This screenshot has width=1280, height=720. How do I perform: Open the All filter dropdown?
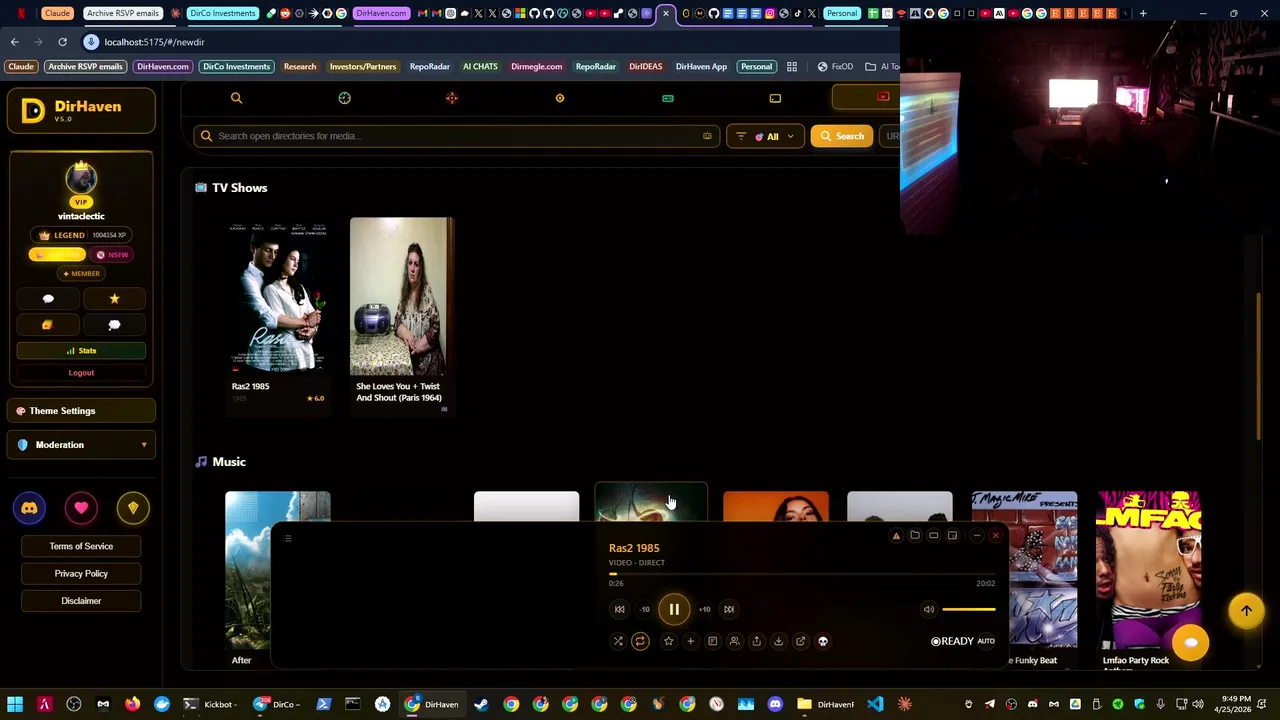click(x=765, y=136)
